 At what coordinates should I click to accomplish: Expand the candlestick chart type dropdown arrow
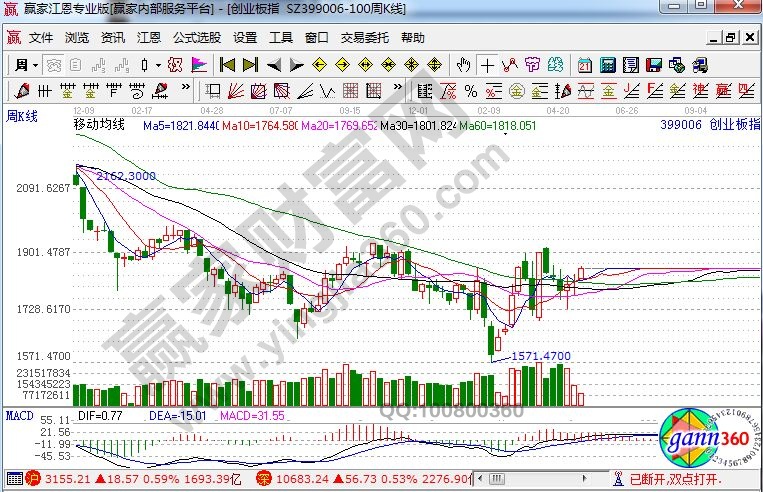tap(158, 65)
